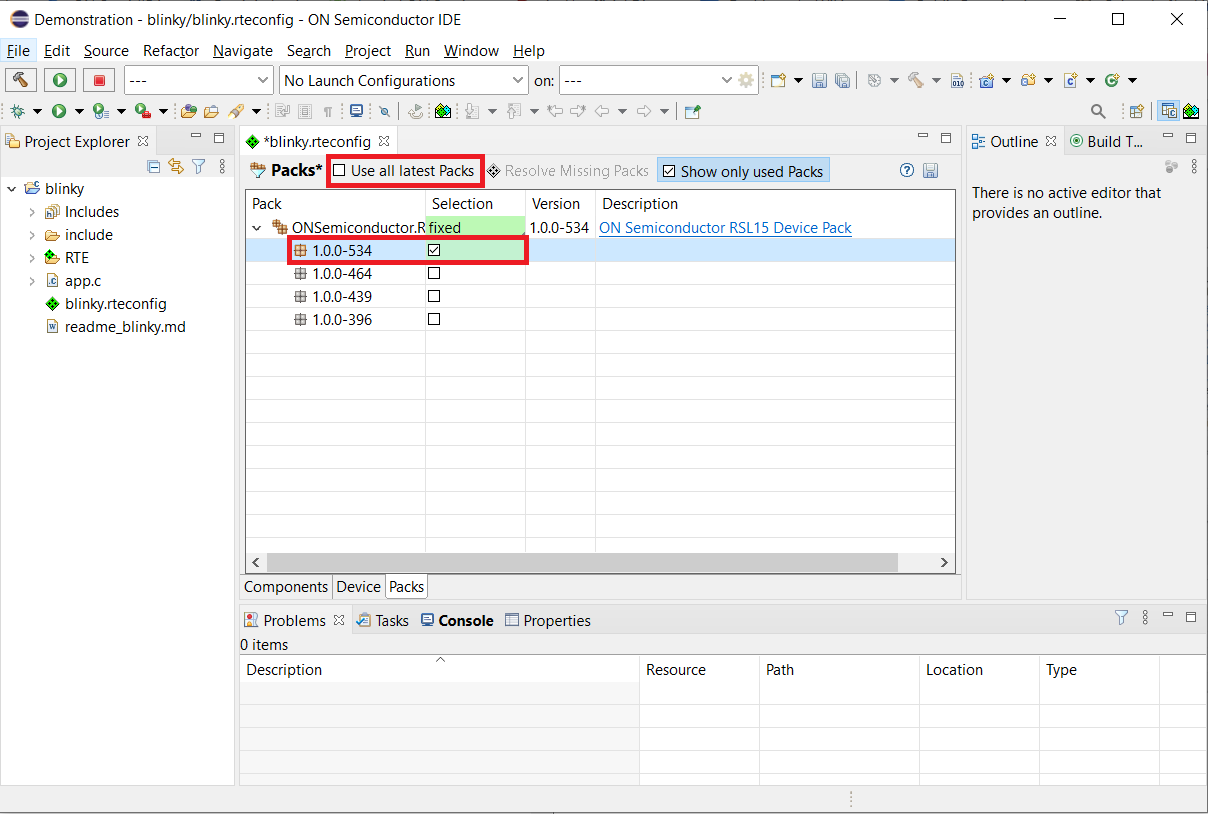Open the ON Semiconductor RSL15 Device Pack link
Image resolution: width=1208 pixels, height=814 pixels.
[x=724, y=228]
